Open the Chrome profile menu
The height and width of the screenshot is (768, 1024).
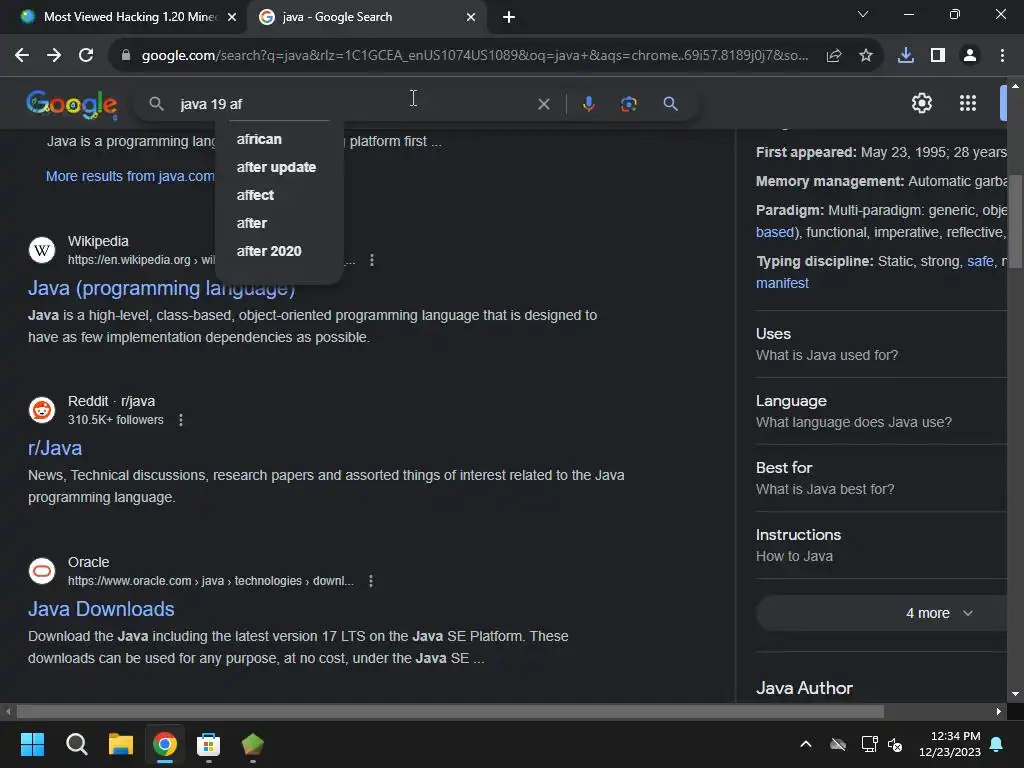point(970,56)
